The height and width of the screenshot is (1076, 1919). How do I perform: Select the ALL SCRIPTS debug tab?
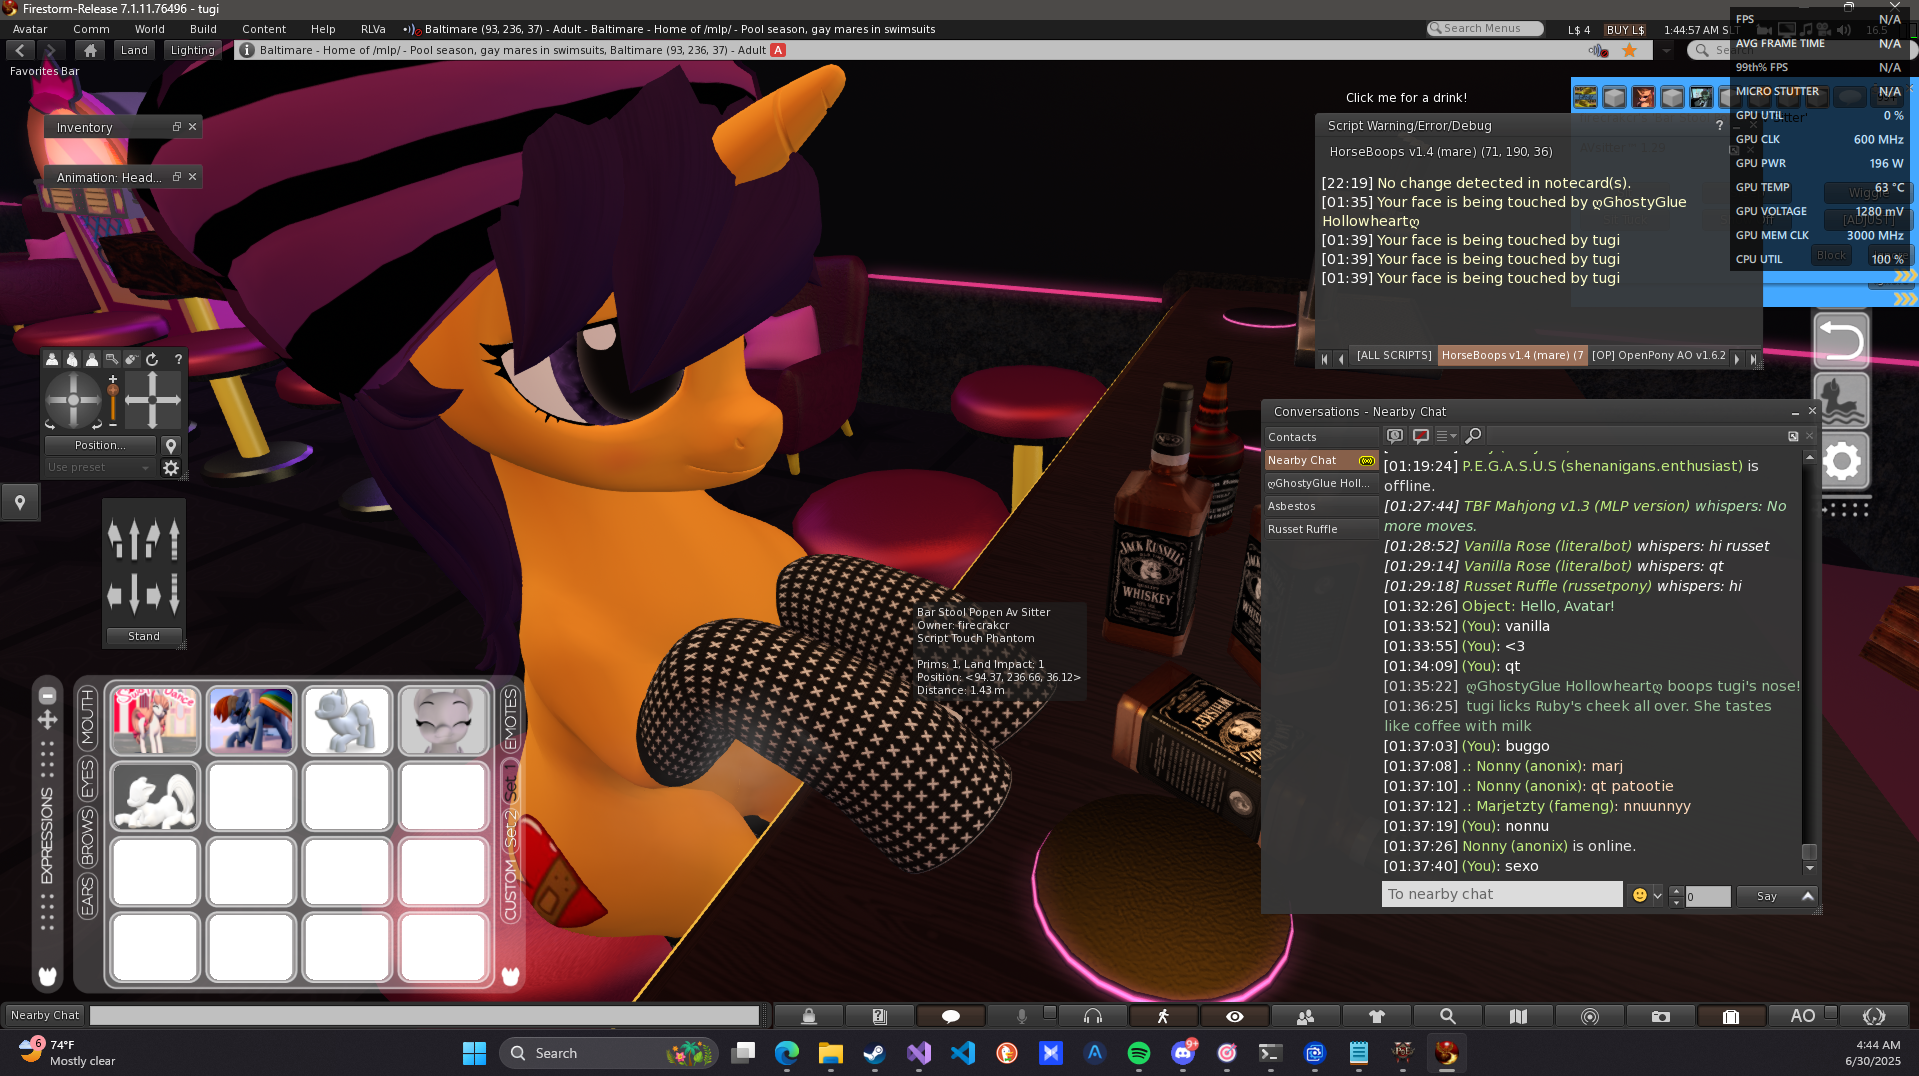[x=1394, y=355]
